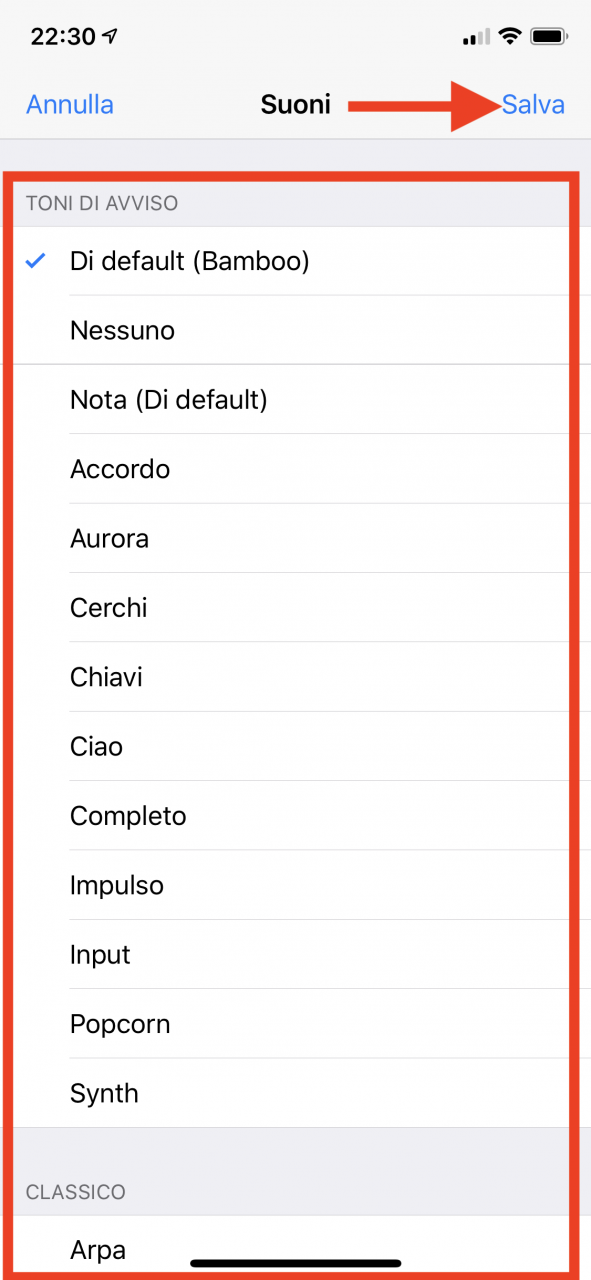
Task: Tap Salva to save the sound
Action: (533, 104)
